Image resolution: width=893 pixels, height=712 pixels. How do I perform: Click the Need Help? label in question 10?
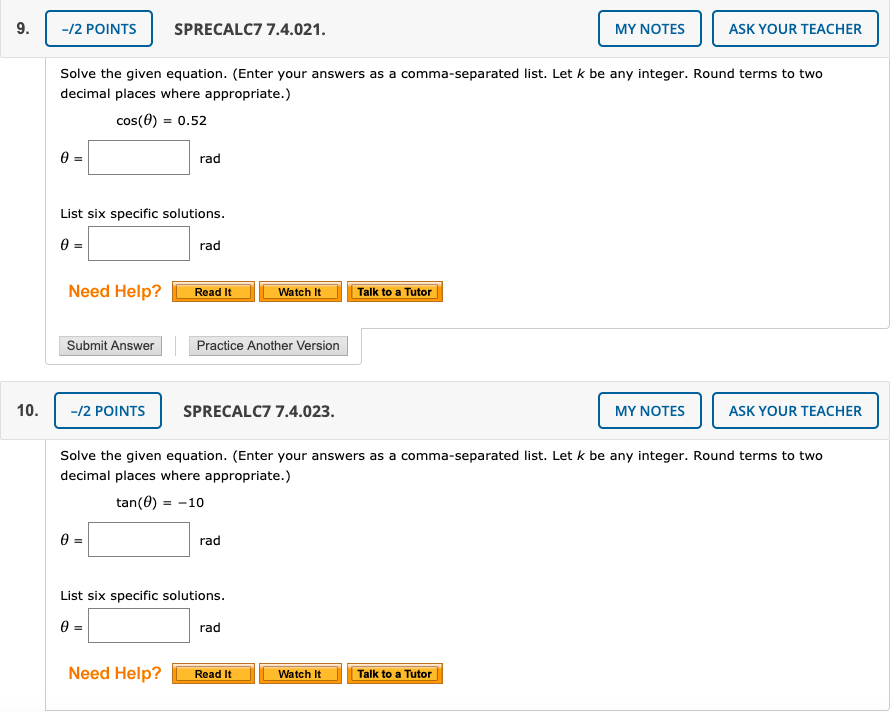tap(115, 673)
